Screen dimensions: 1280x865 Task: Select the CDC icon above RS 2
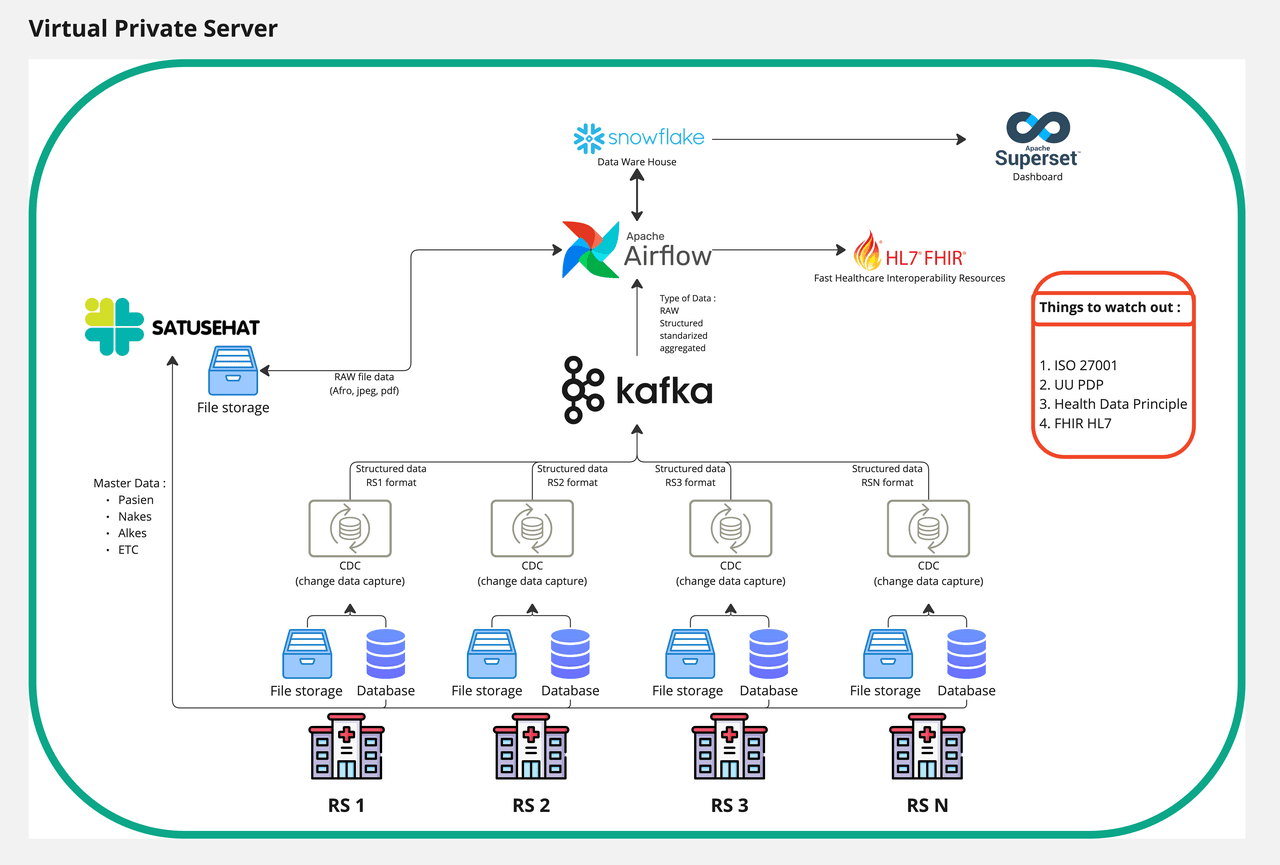click(532, 528)
